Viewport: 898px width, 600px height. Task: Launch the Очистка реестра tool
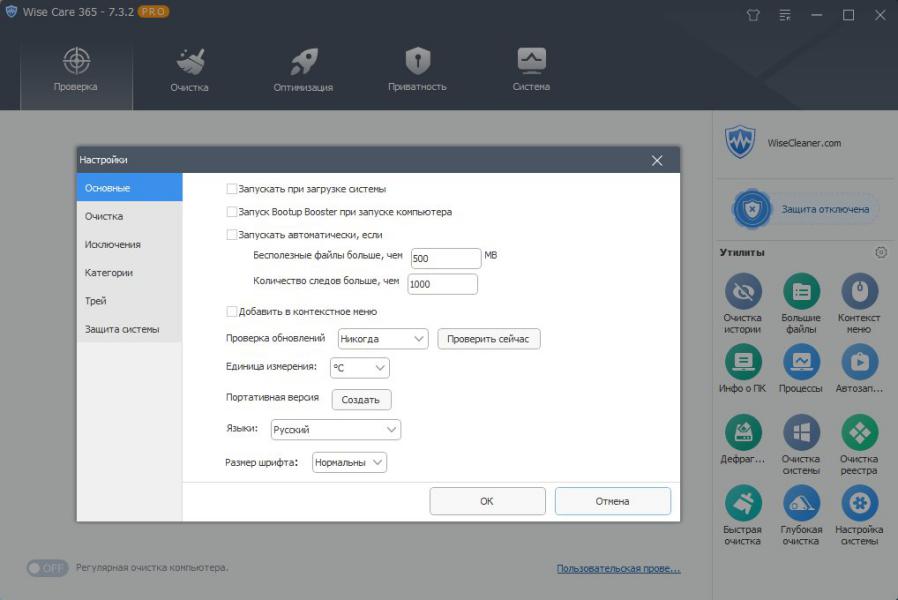pyautogui.click(x=859, y=432)
